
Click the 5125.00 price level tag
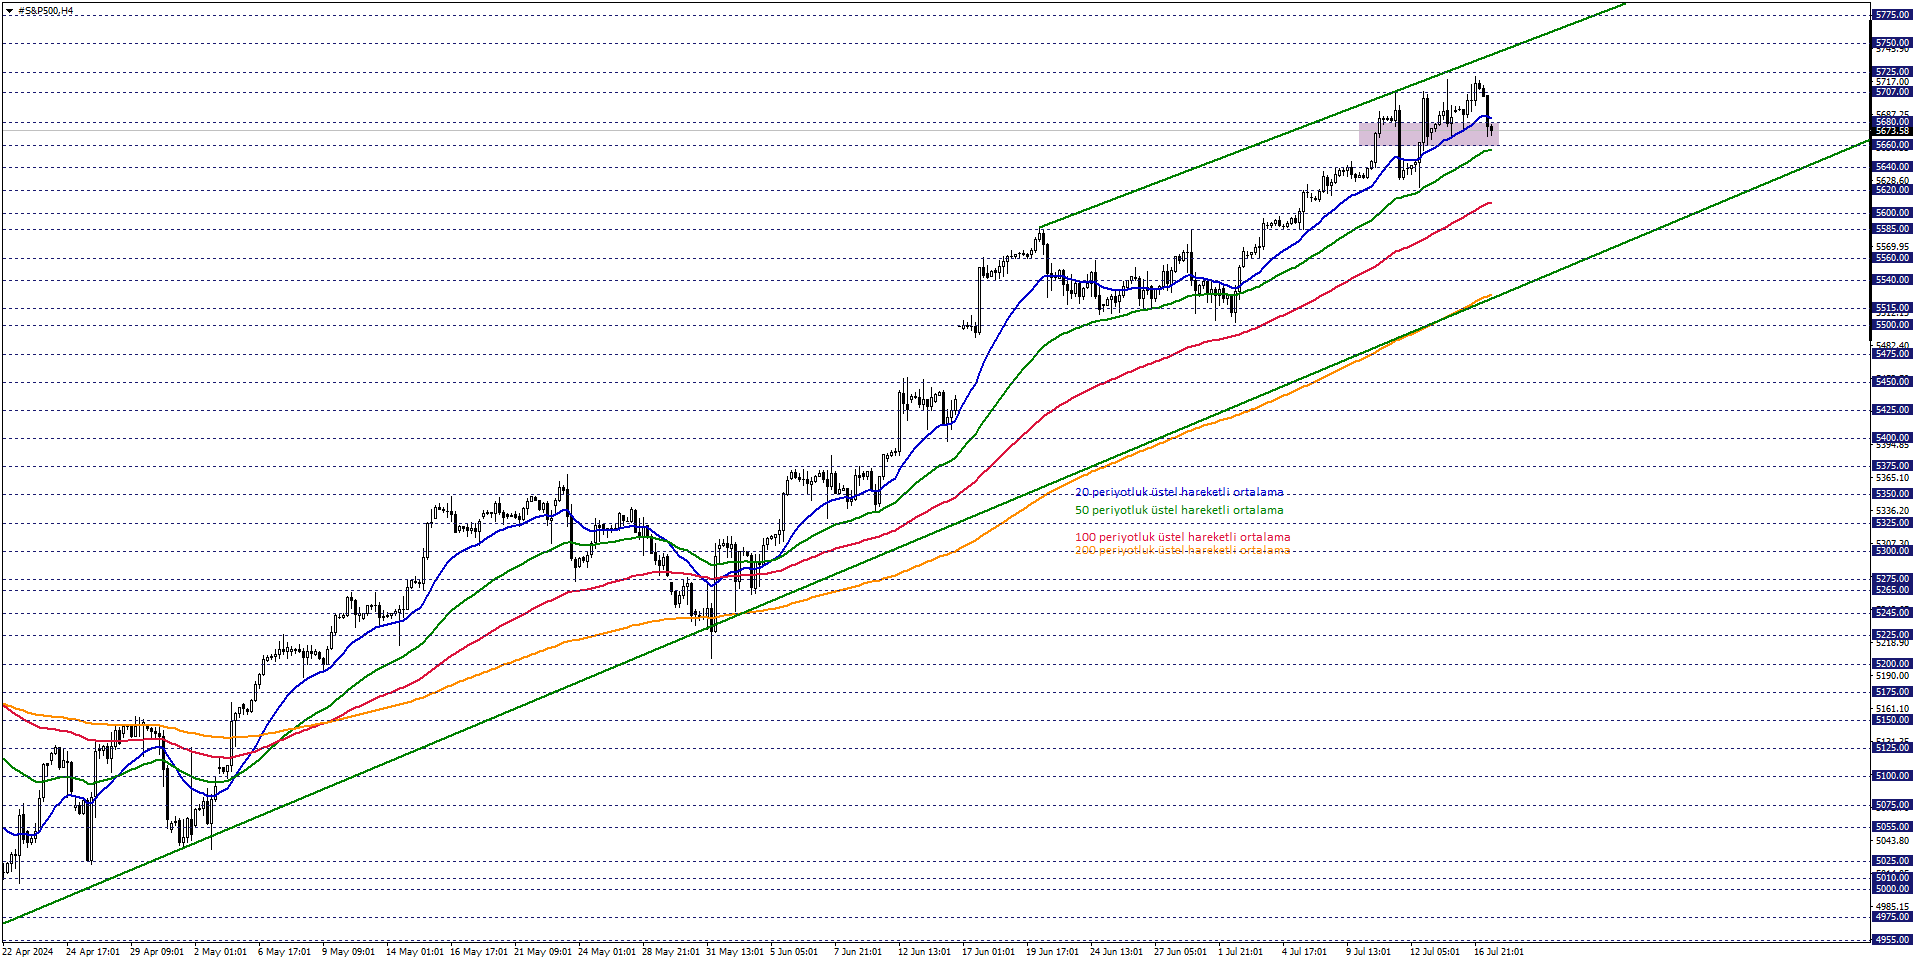point(1892,748)
